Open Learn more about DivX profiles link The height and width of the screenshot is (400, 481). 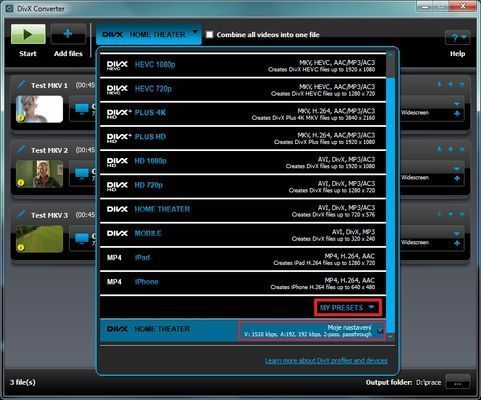pos(326,361)
